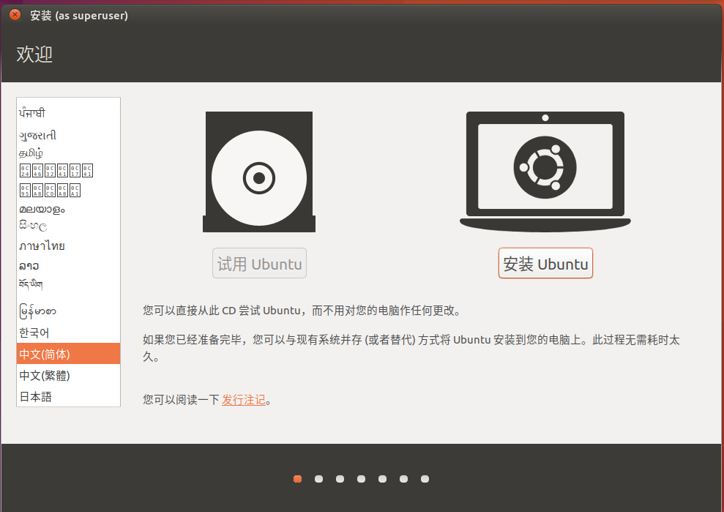
Task: Select 中文(简体) in the language list
Action: pos(68,354)
